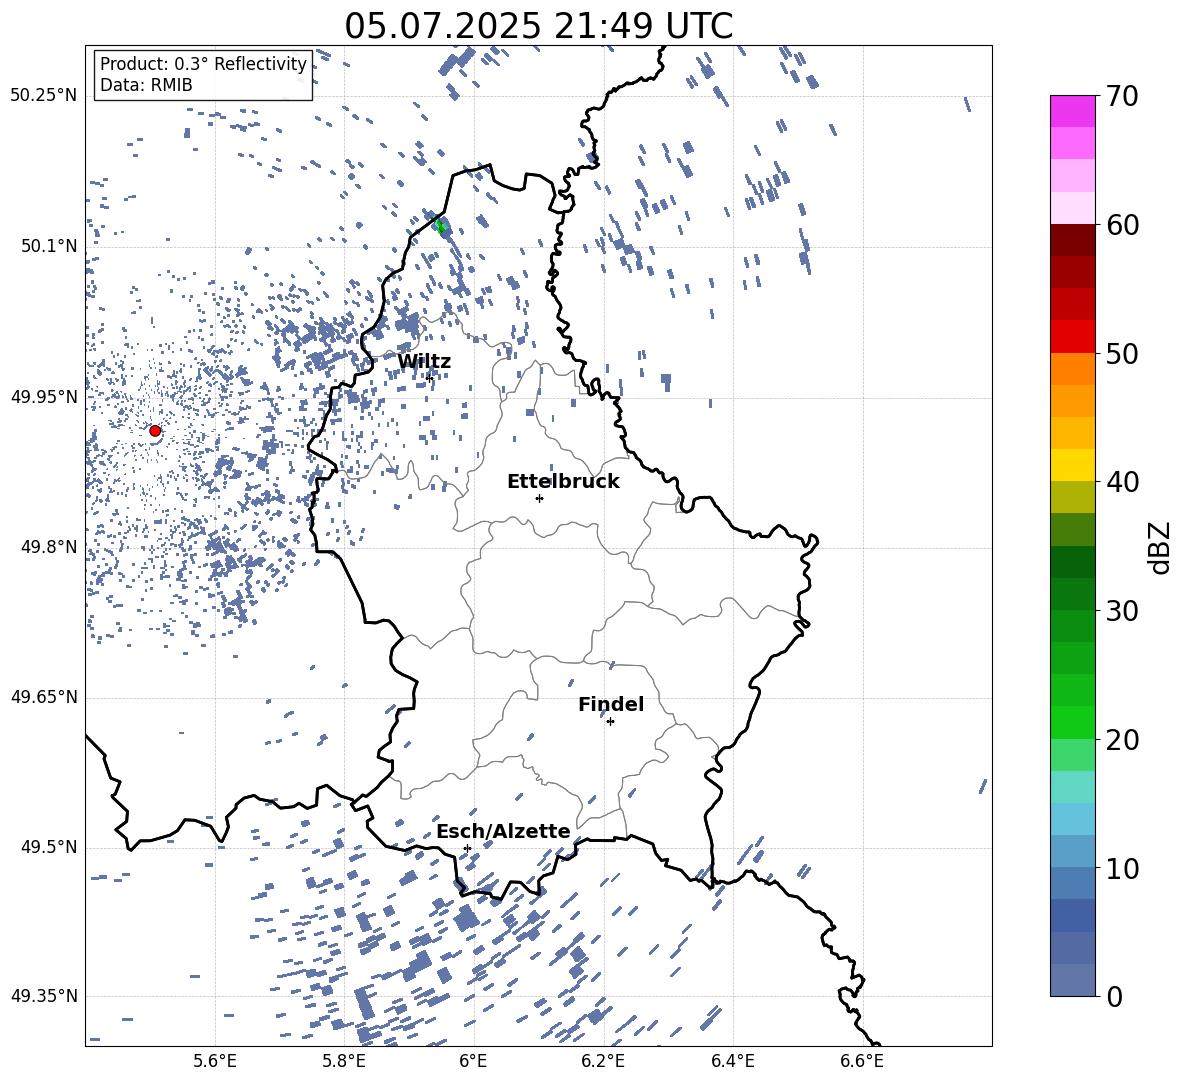Click the Product: 0.3° Reflectivity text
This screenshot has height=1081, width=1184.
coord(203,64)
